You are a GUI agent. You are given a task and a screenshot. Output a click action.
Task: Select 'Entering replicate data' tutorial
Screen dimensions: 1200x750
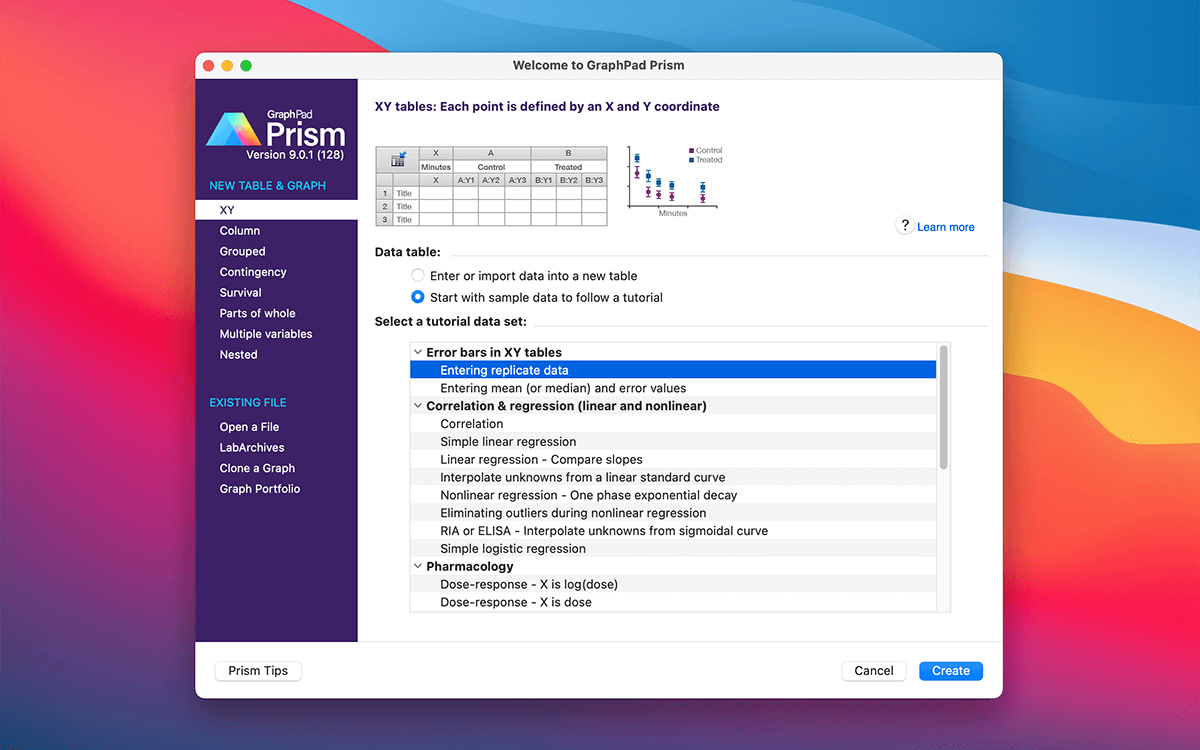[673, 370]
